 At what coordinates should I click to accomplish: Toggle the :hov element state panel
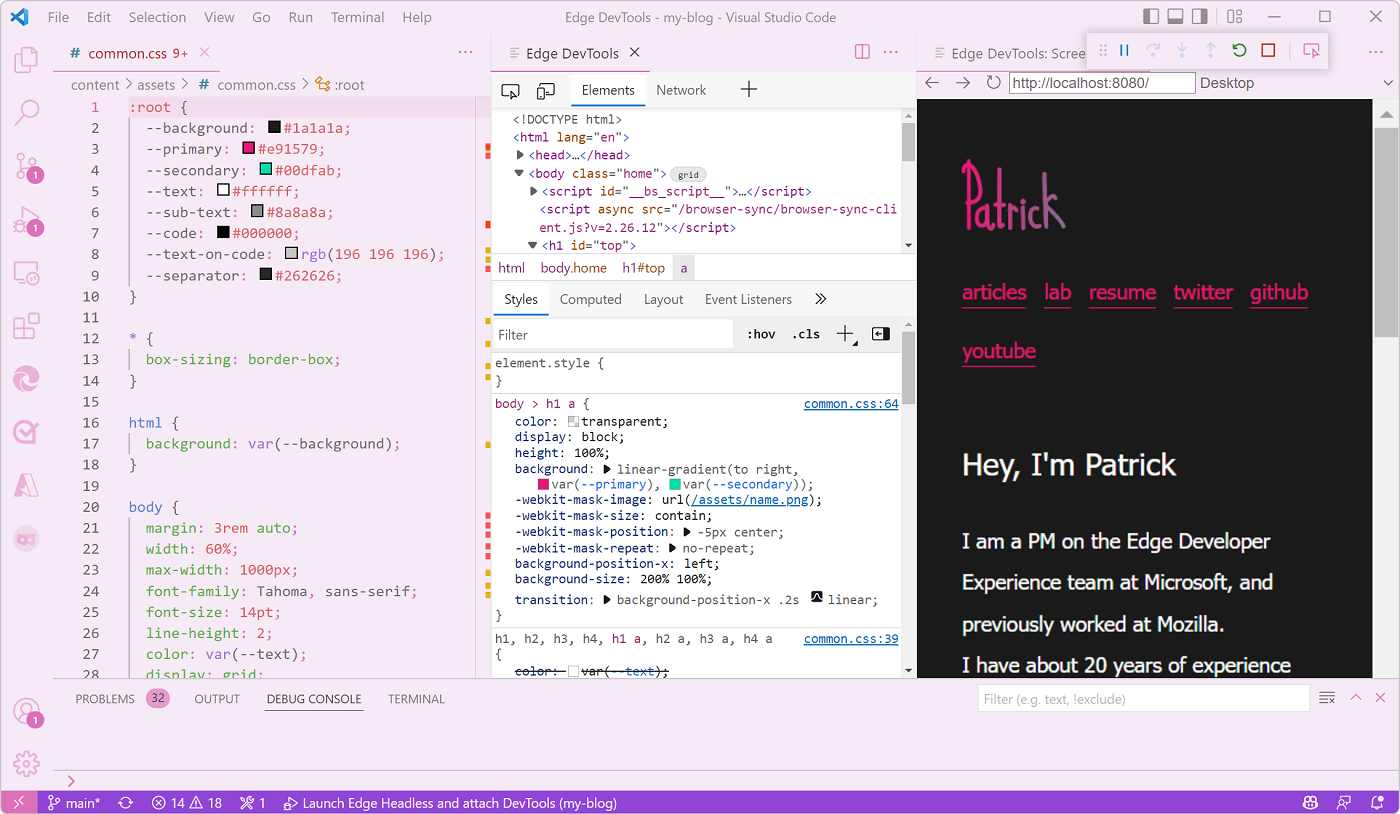click(x=761, y=334)
